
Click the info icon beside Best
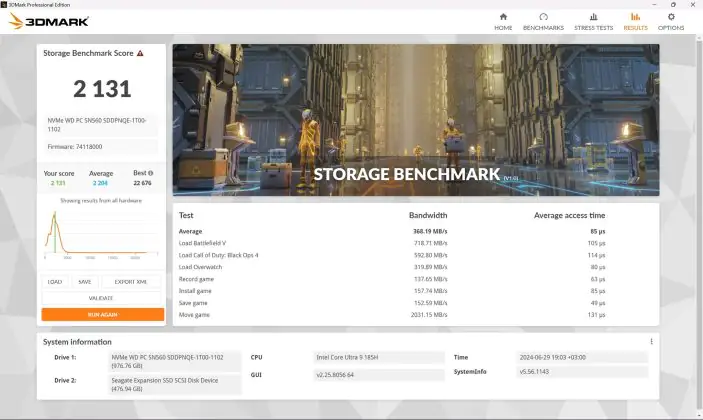(x=151, y=173)
